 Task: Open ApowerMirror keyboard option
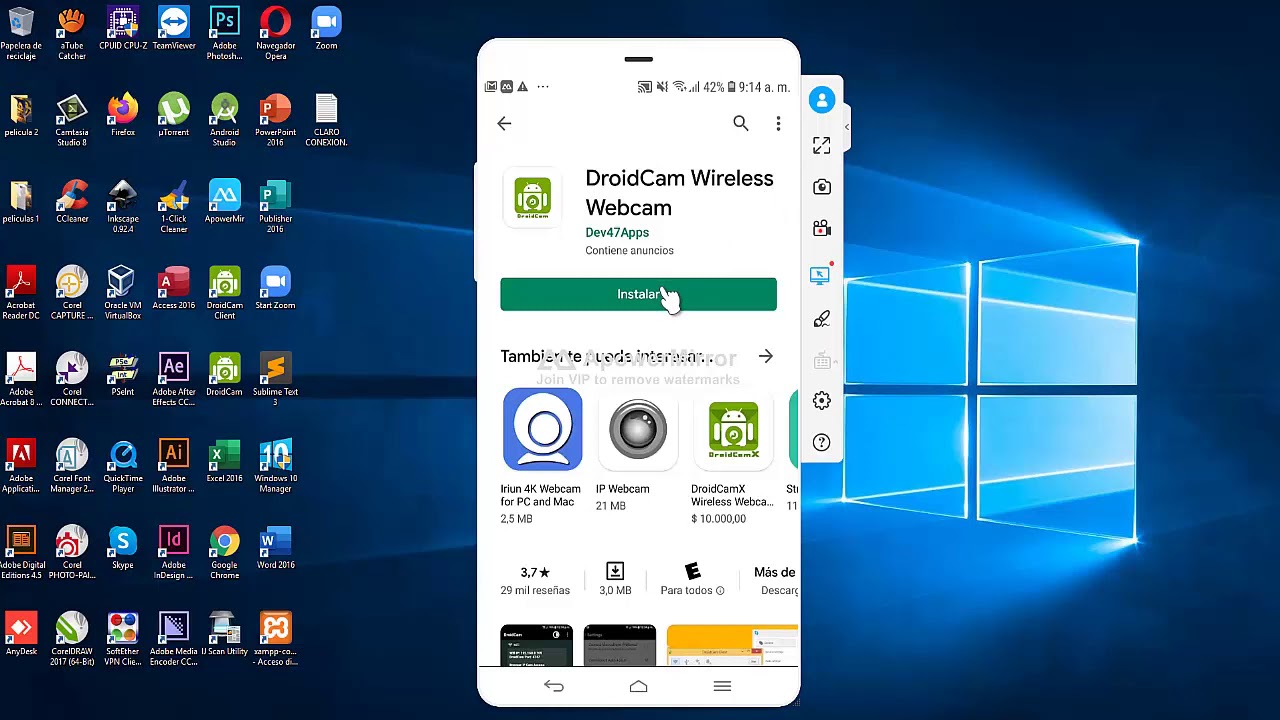point(822,361)
